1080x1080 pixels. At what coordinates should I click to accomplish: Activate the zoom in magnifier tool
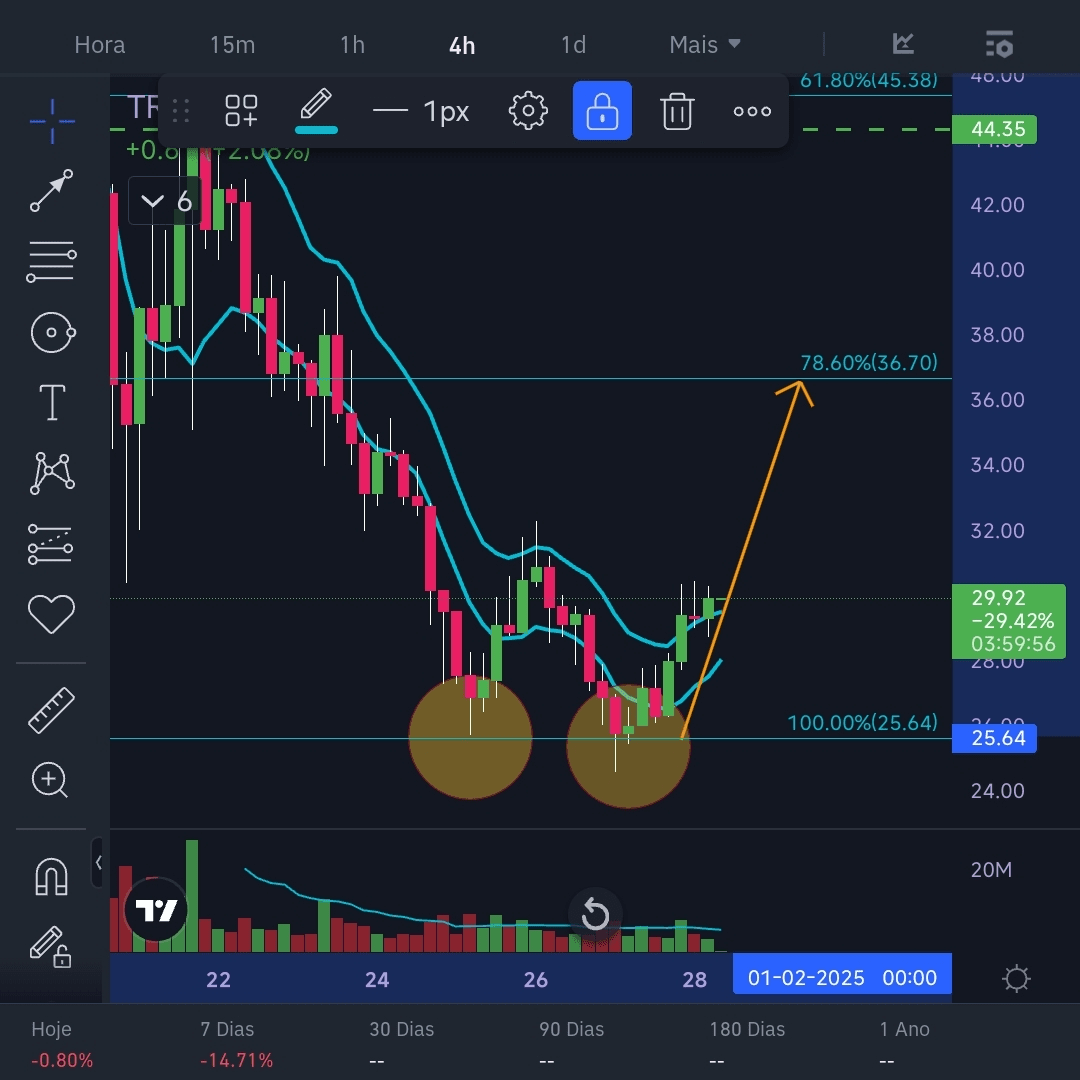point(50,780)
